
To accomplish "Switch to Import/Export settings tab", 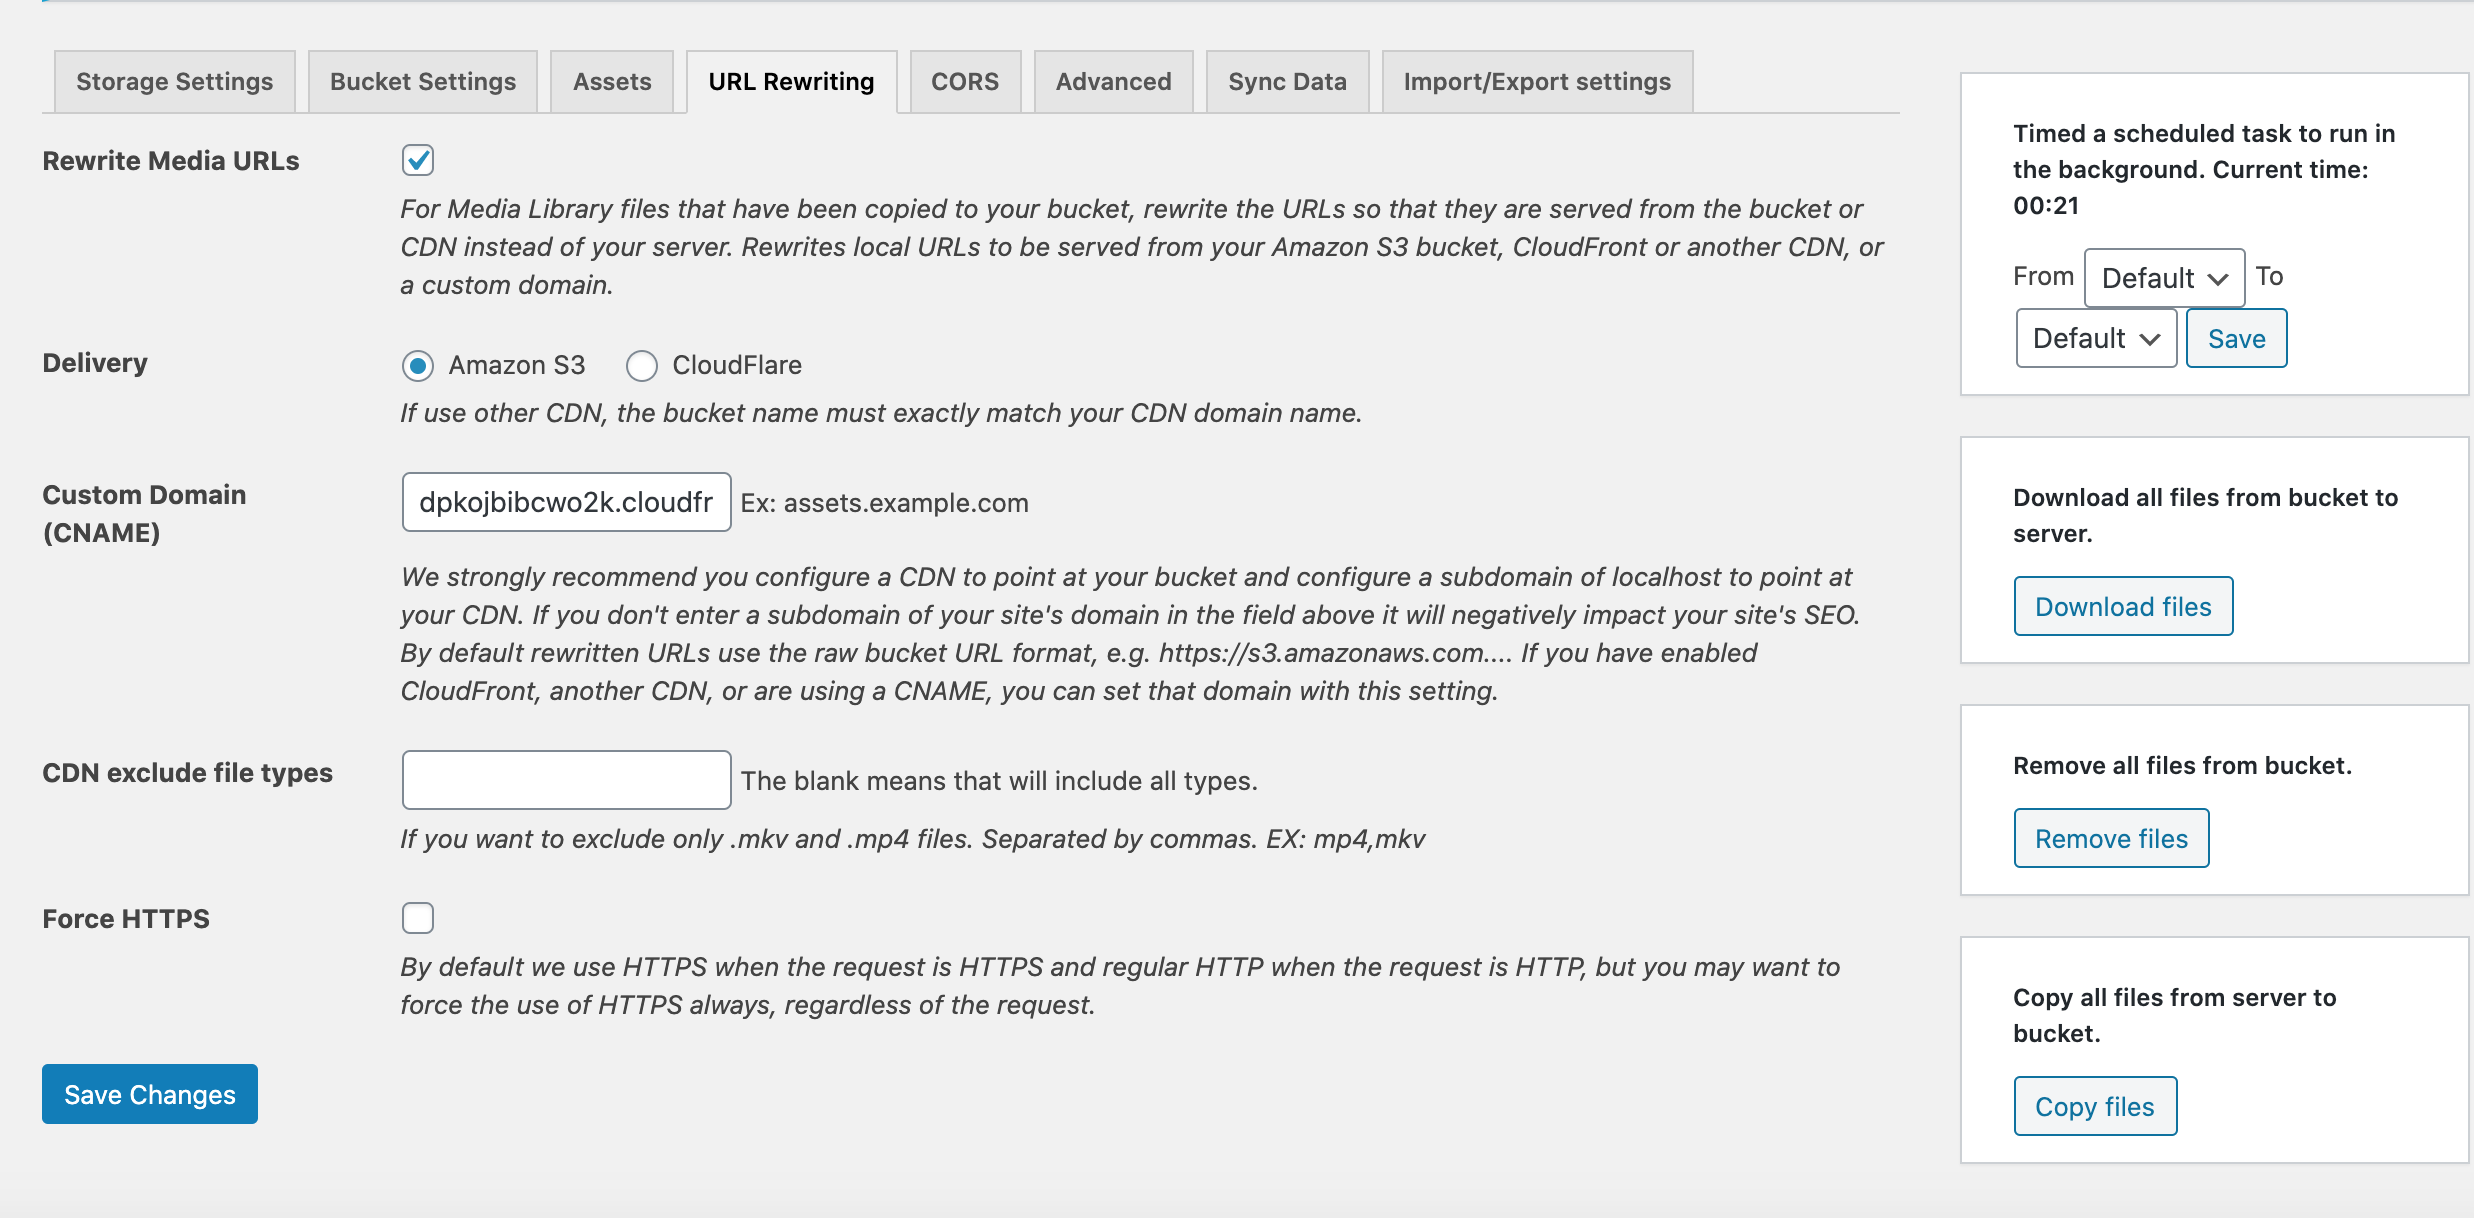I will click(1537, 82).
